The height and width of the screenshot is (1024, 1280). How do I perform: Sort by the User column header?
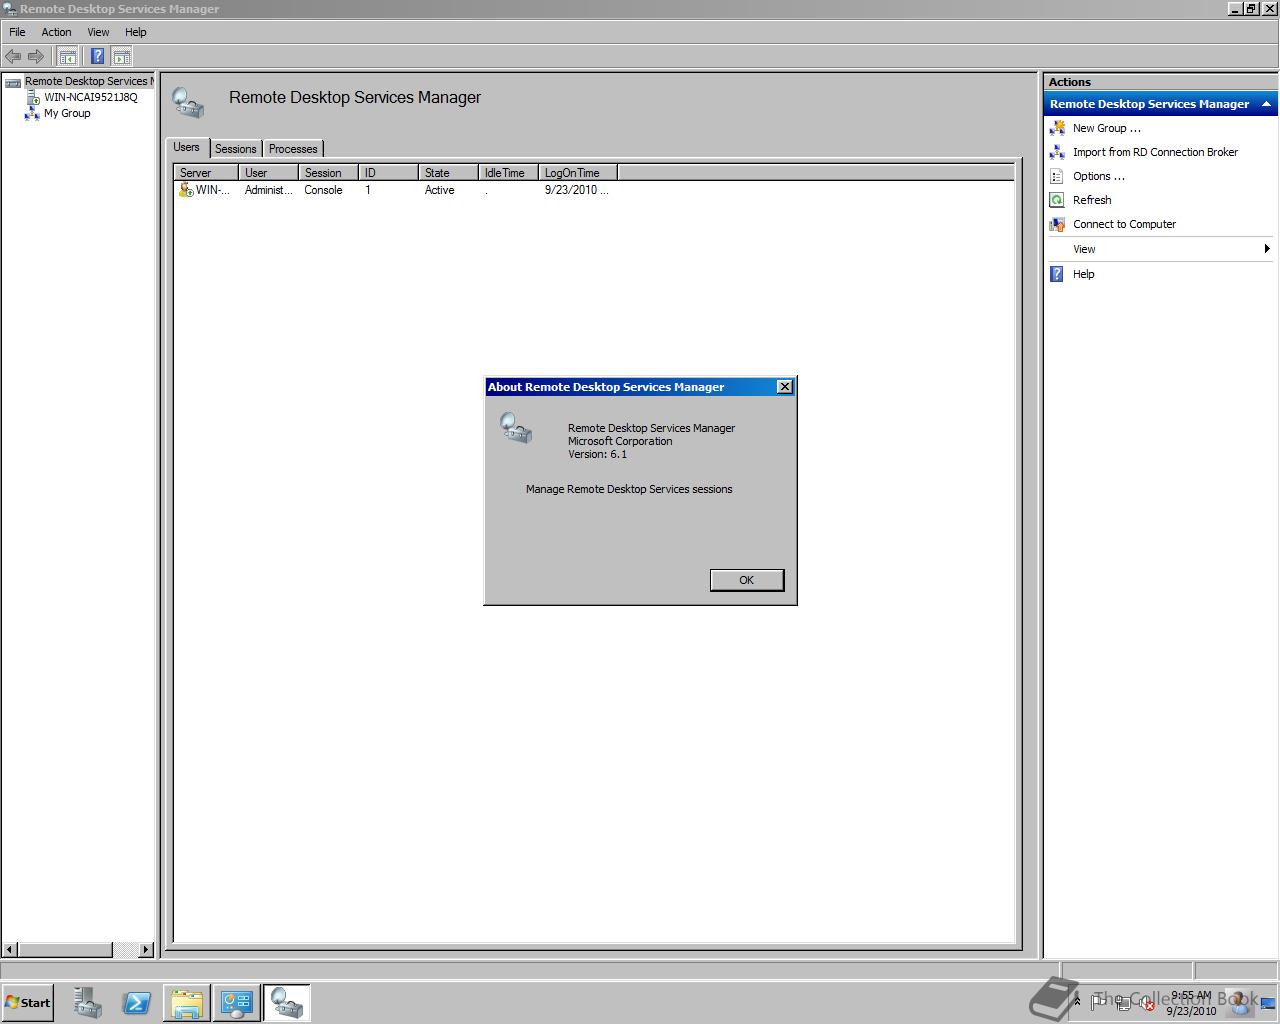[268, 173]
